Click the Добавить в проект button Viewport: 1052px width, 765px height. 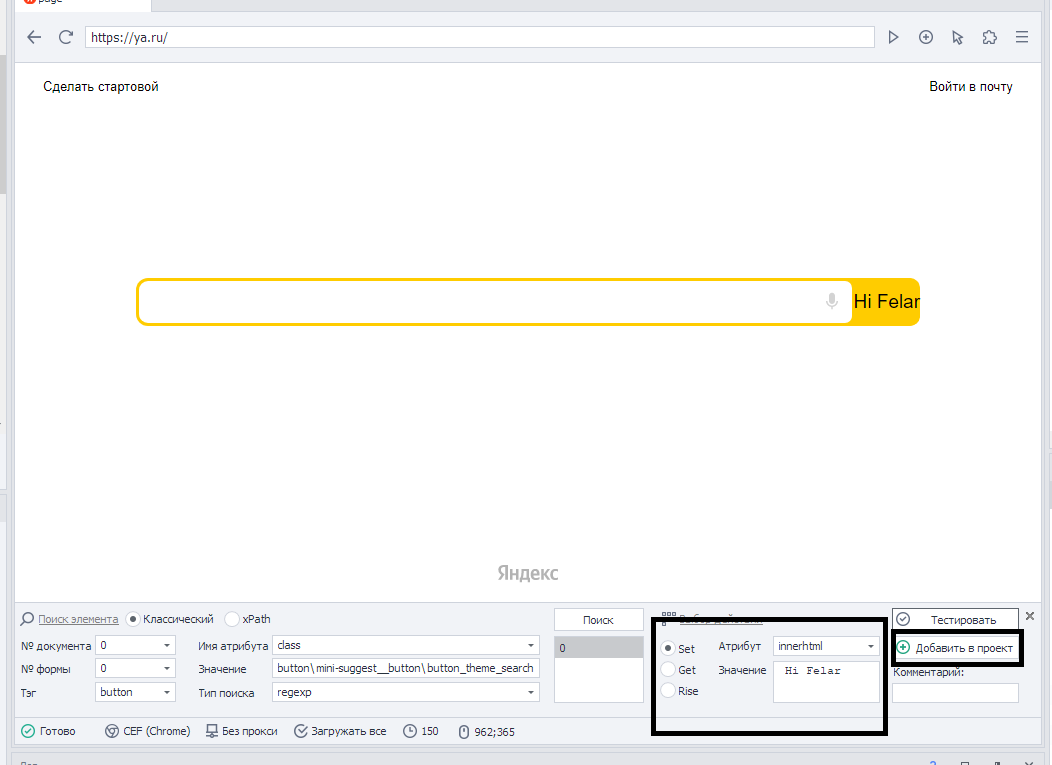point(955,648)
